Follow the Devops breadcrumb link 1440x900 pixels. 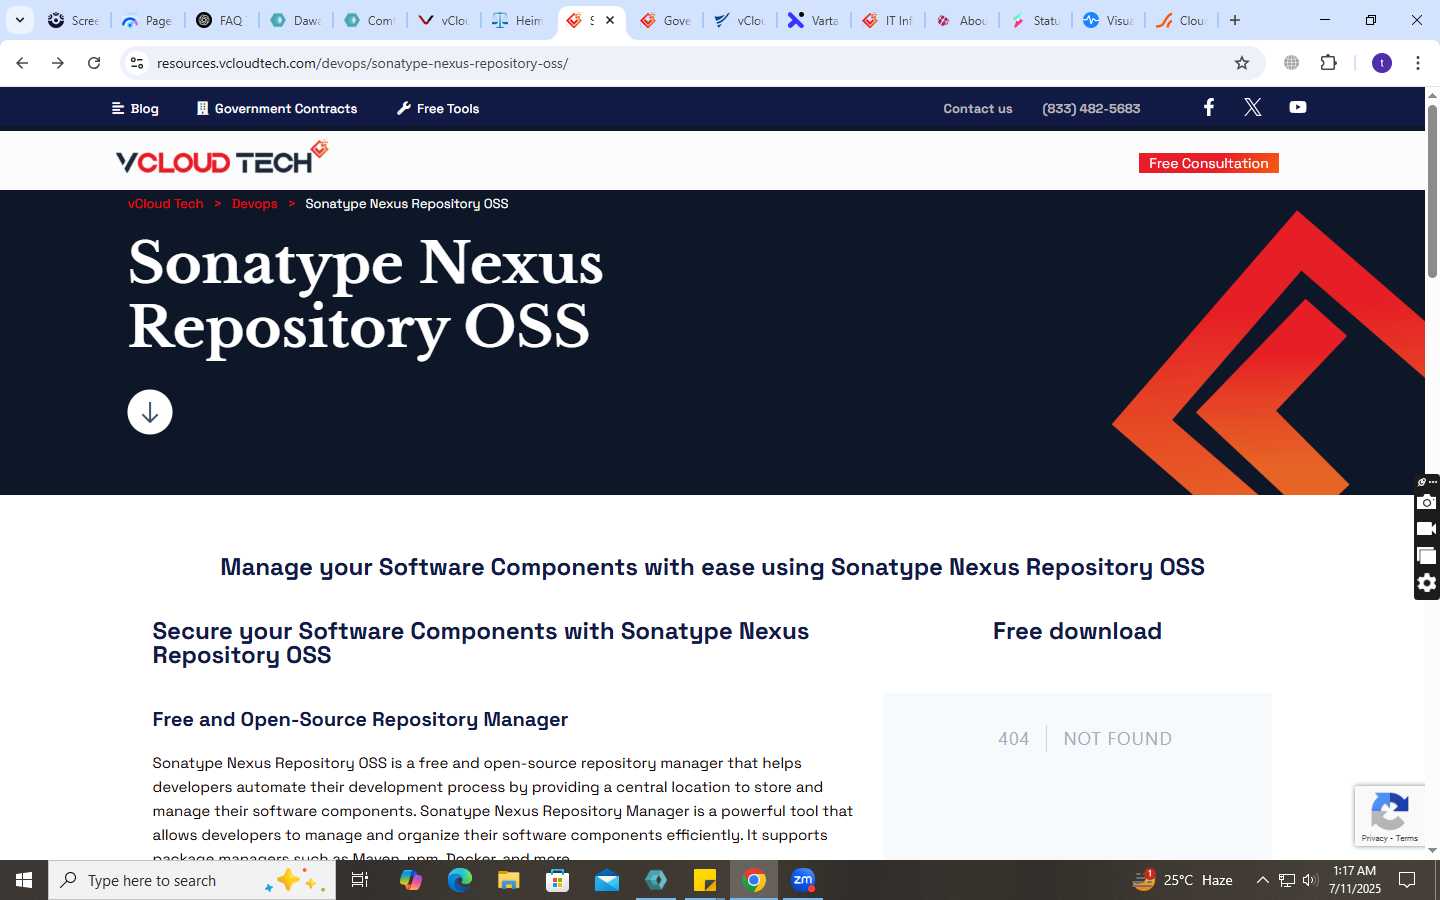click(255, 203)
